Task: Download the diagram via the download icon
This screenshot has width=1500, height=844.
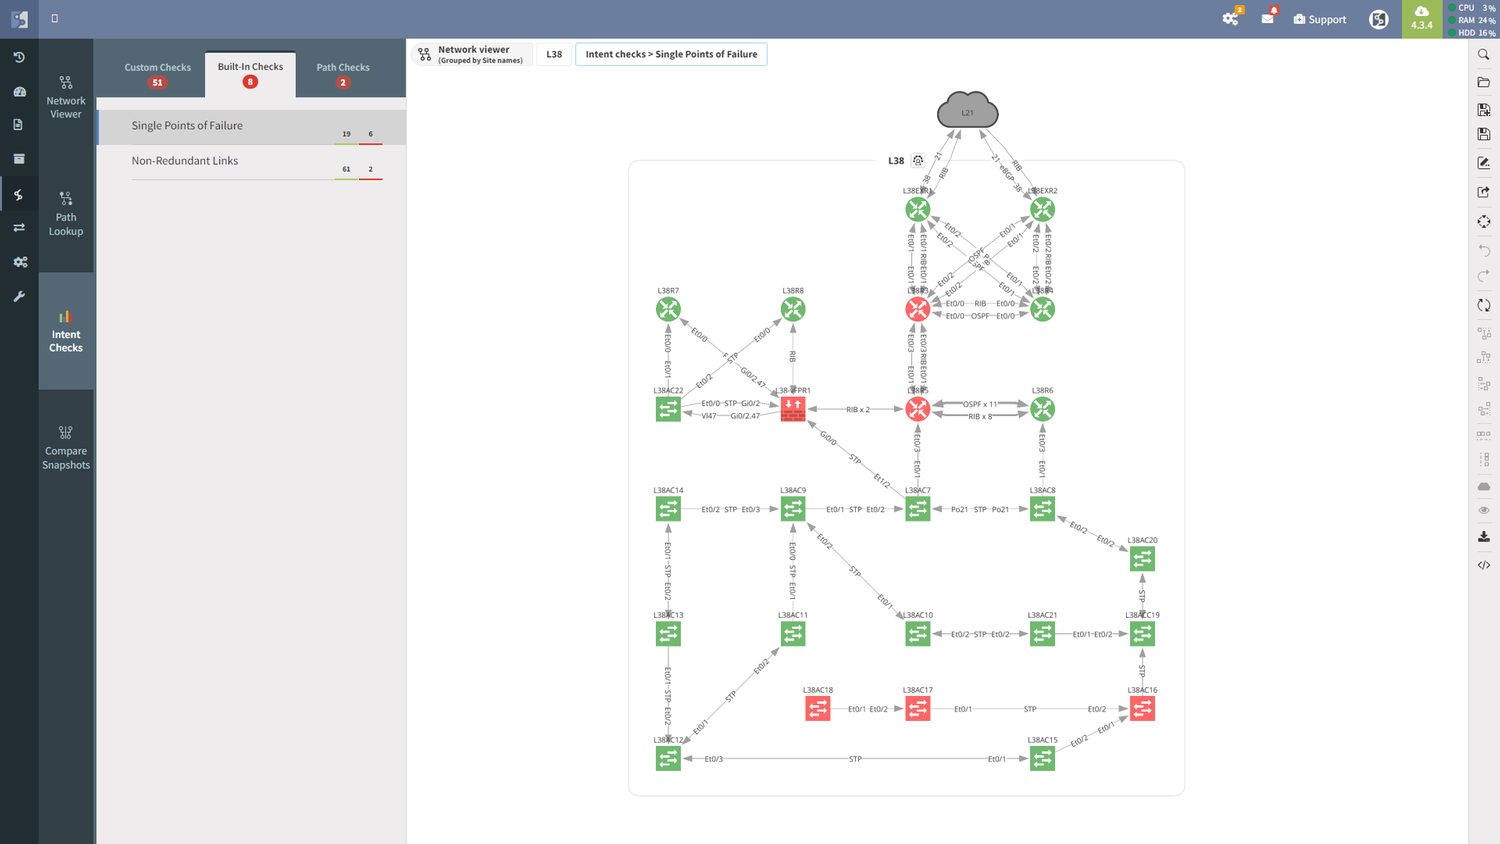Action: click(1484, 537)
